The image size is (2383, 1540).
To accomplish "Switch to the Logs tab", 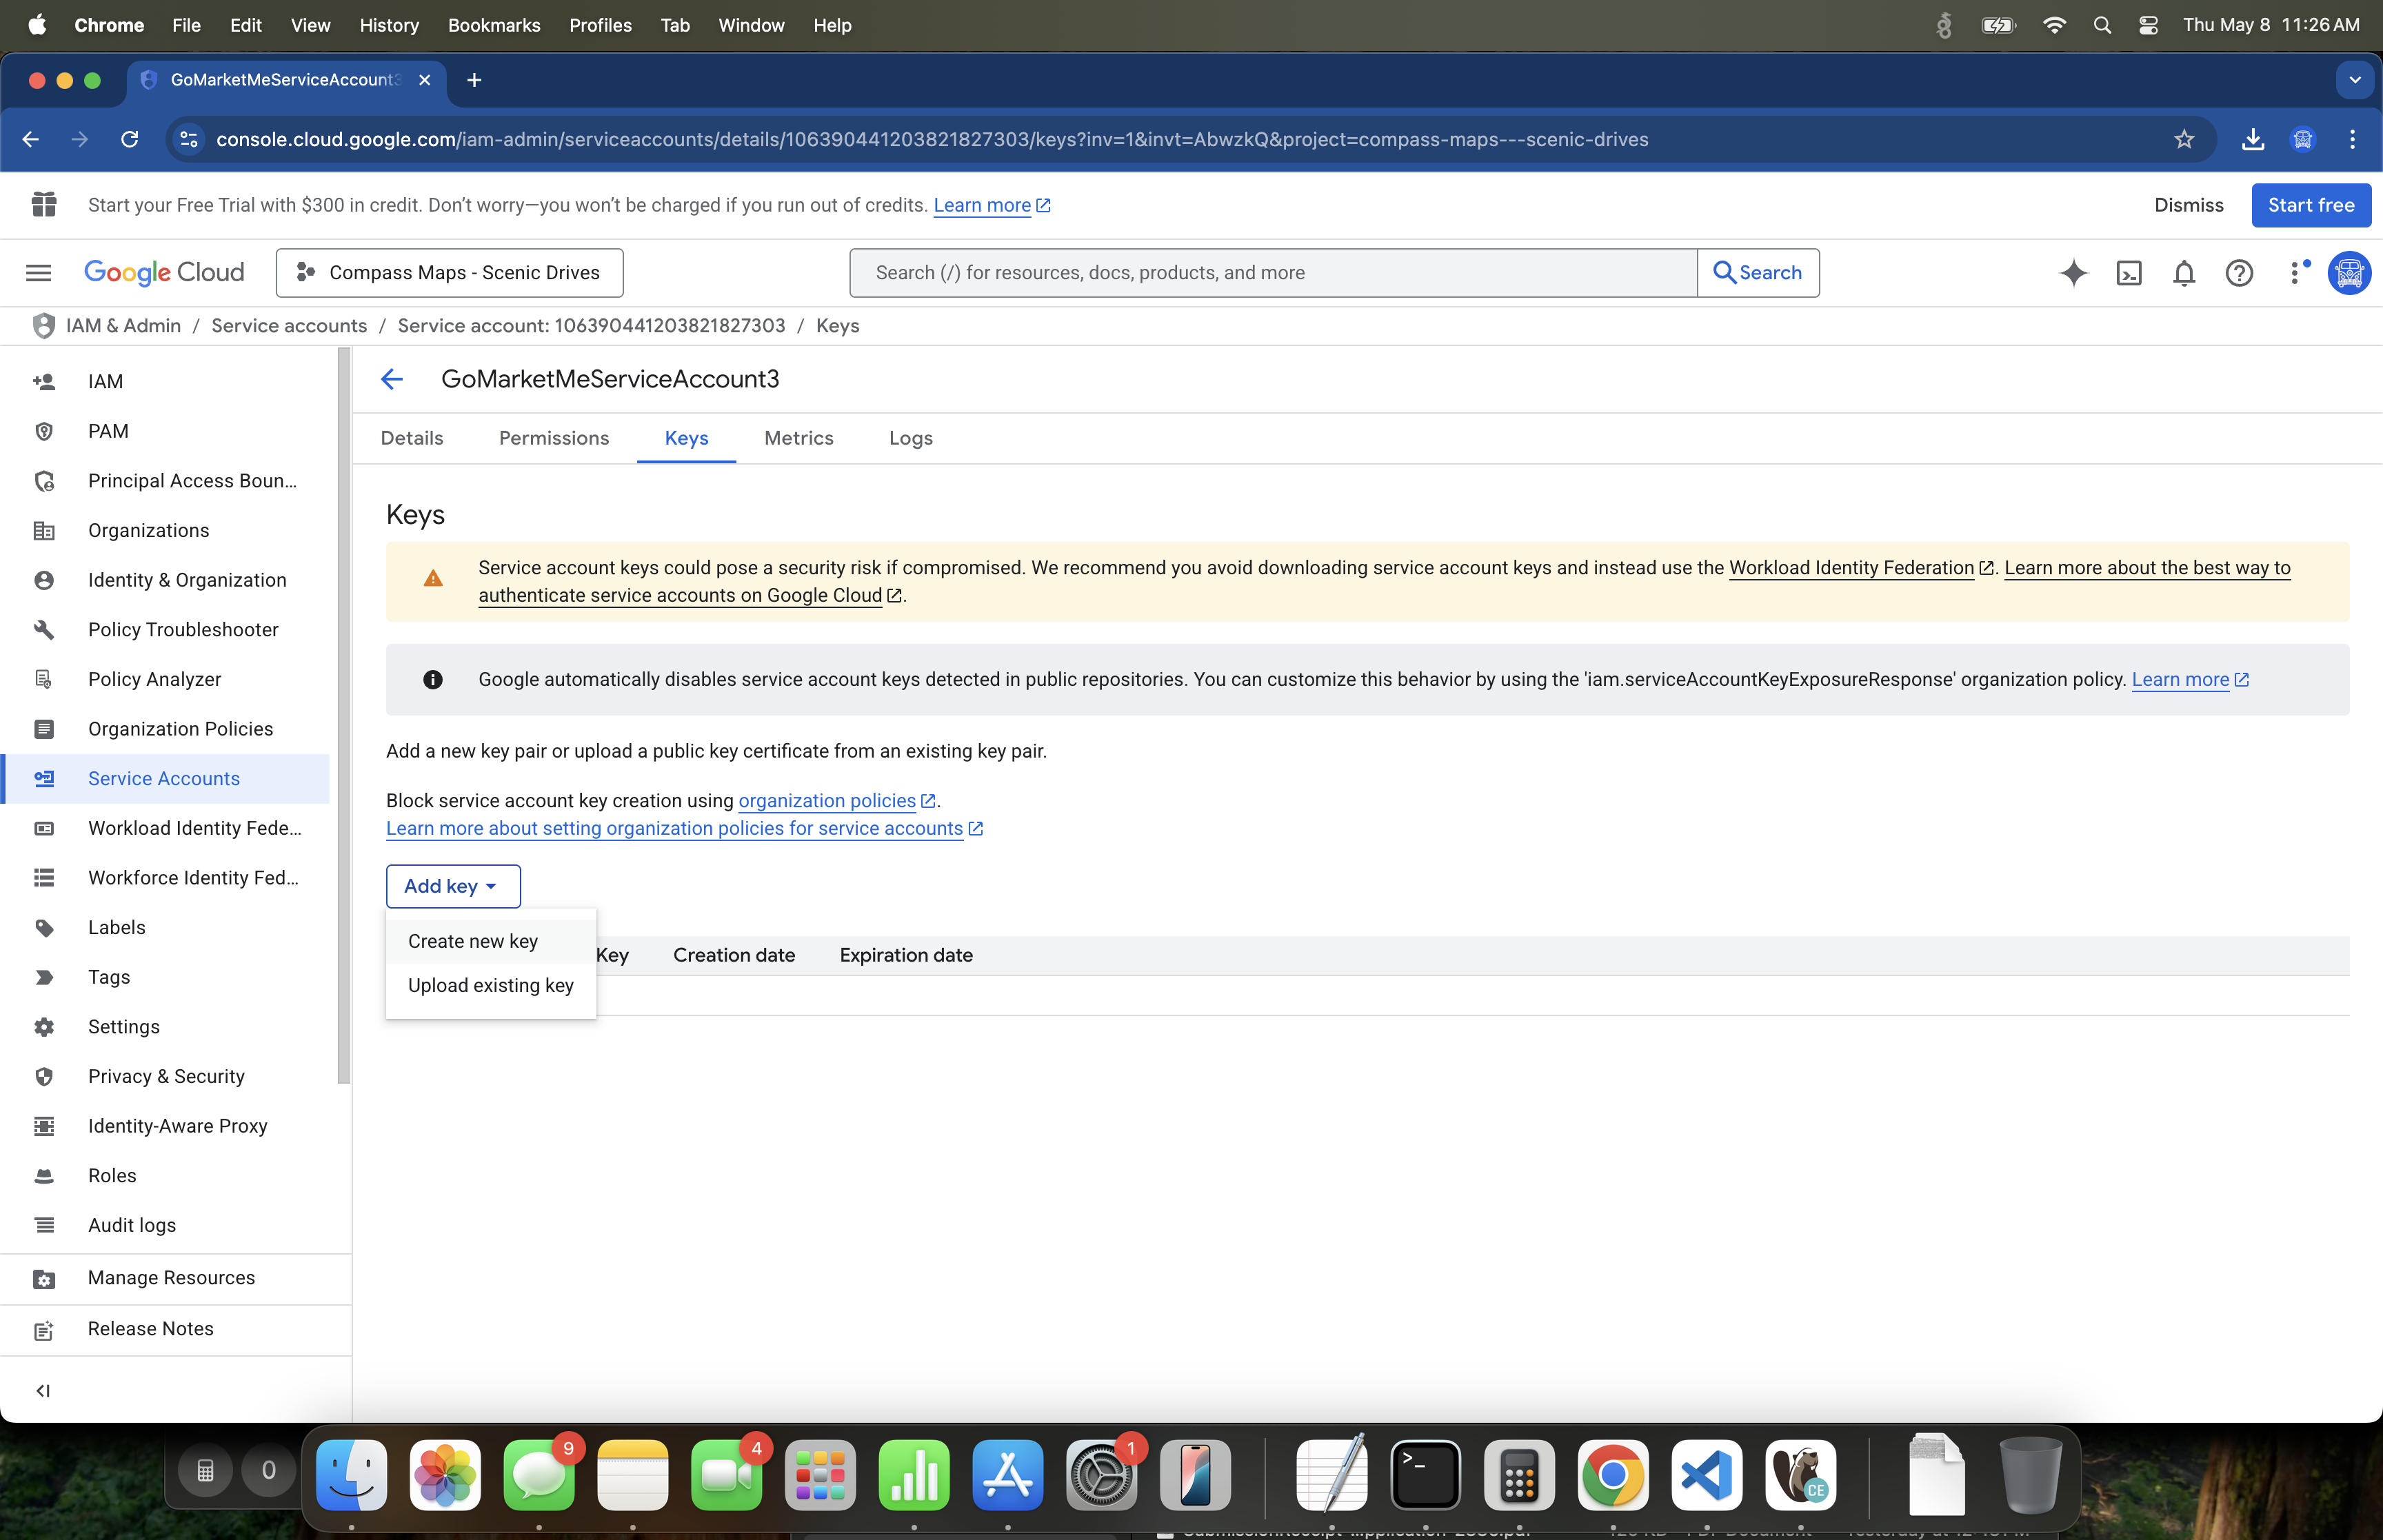I will pos(911,438).
